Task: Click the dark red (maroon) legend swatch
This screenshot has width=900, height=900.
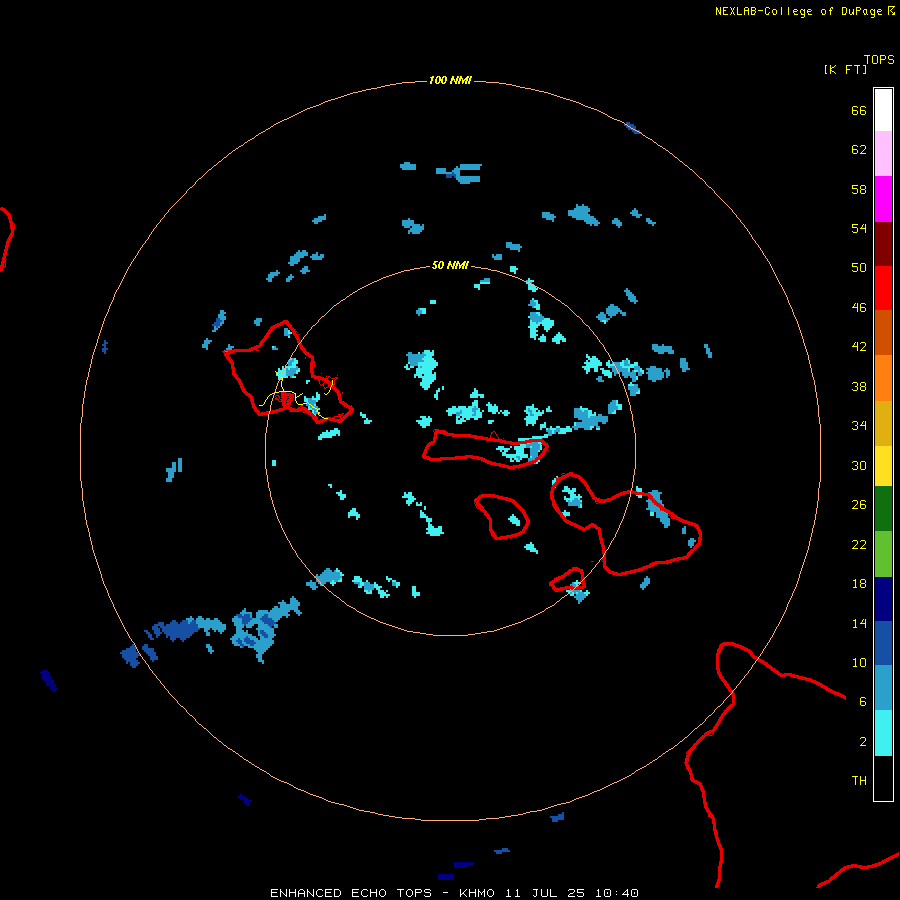Action: (883, 244)
